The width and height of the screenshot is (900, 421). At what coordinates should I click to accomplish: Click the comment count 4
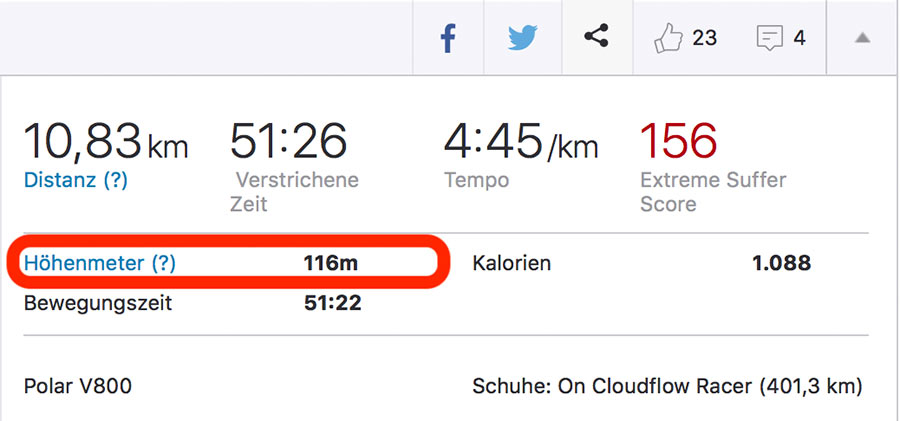(x=799, y=39)
